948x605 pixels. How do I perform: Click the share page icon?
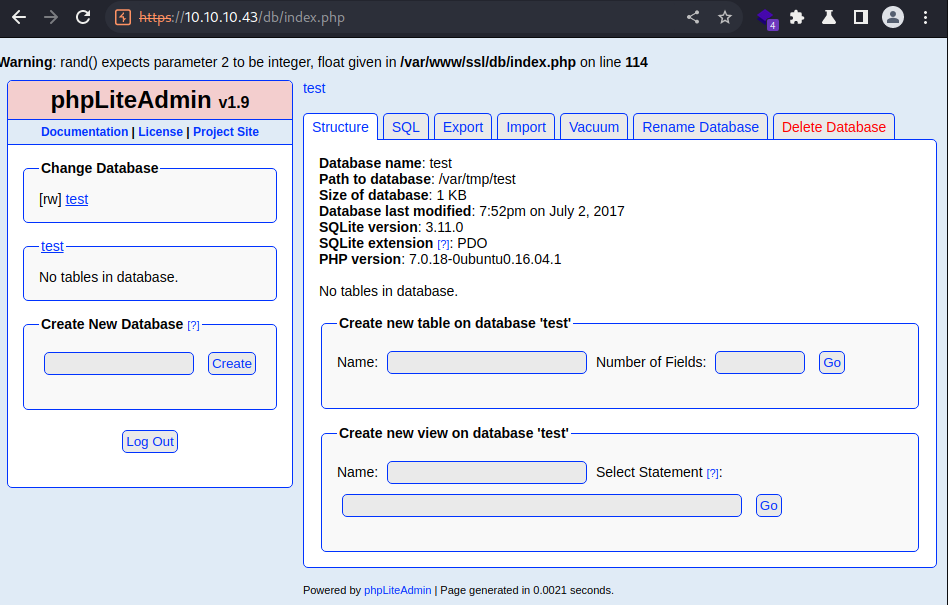click(x=693, y=17)
